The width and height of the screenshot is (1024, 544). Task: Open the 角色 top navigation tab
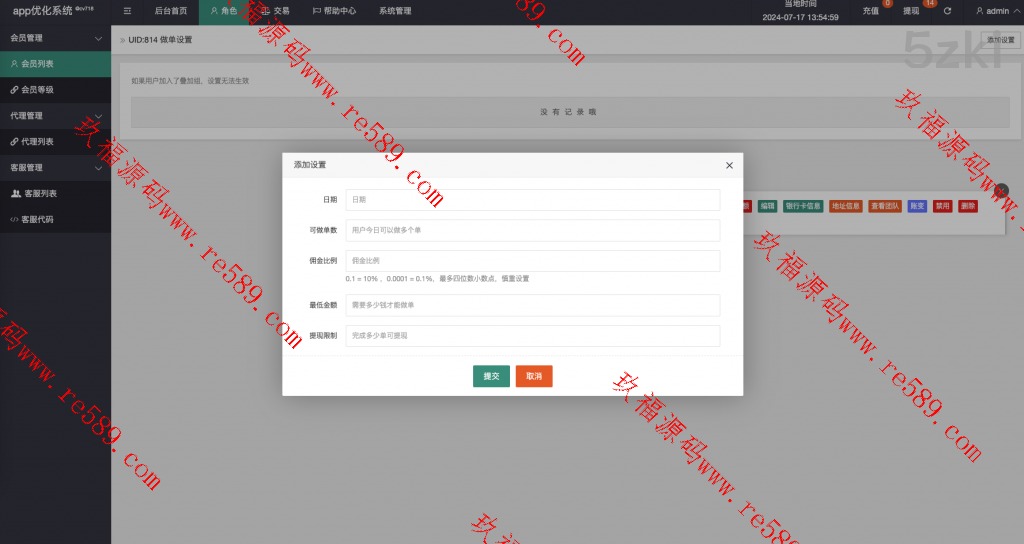click(224, 11)
